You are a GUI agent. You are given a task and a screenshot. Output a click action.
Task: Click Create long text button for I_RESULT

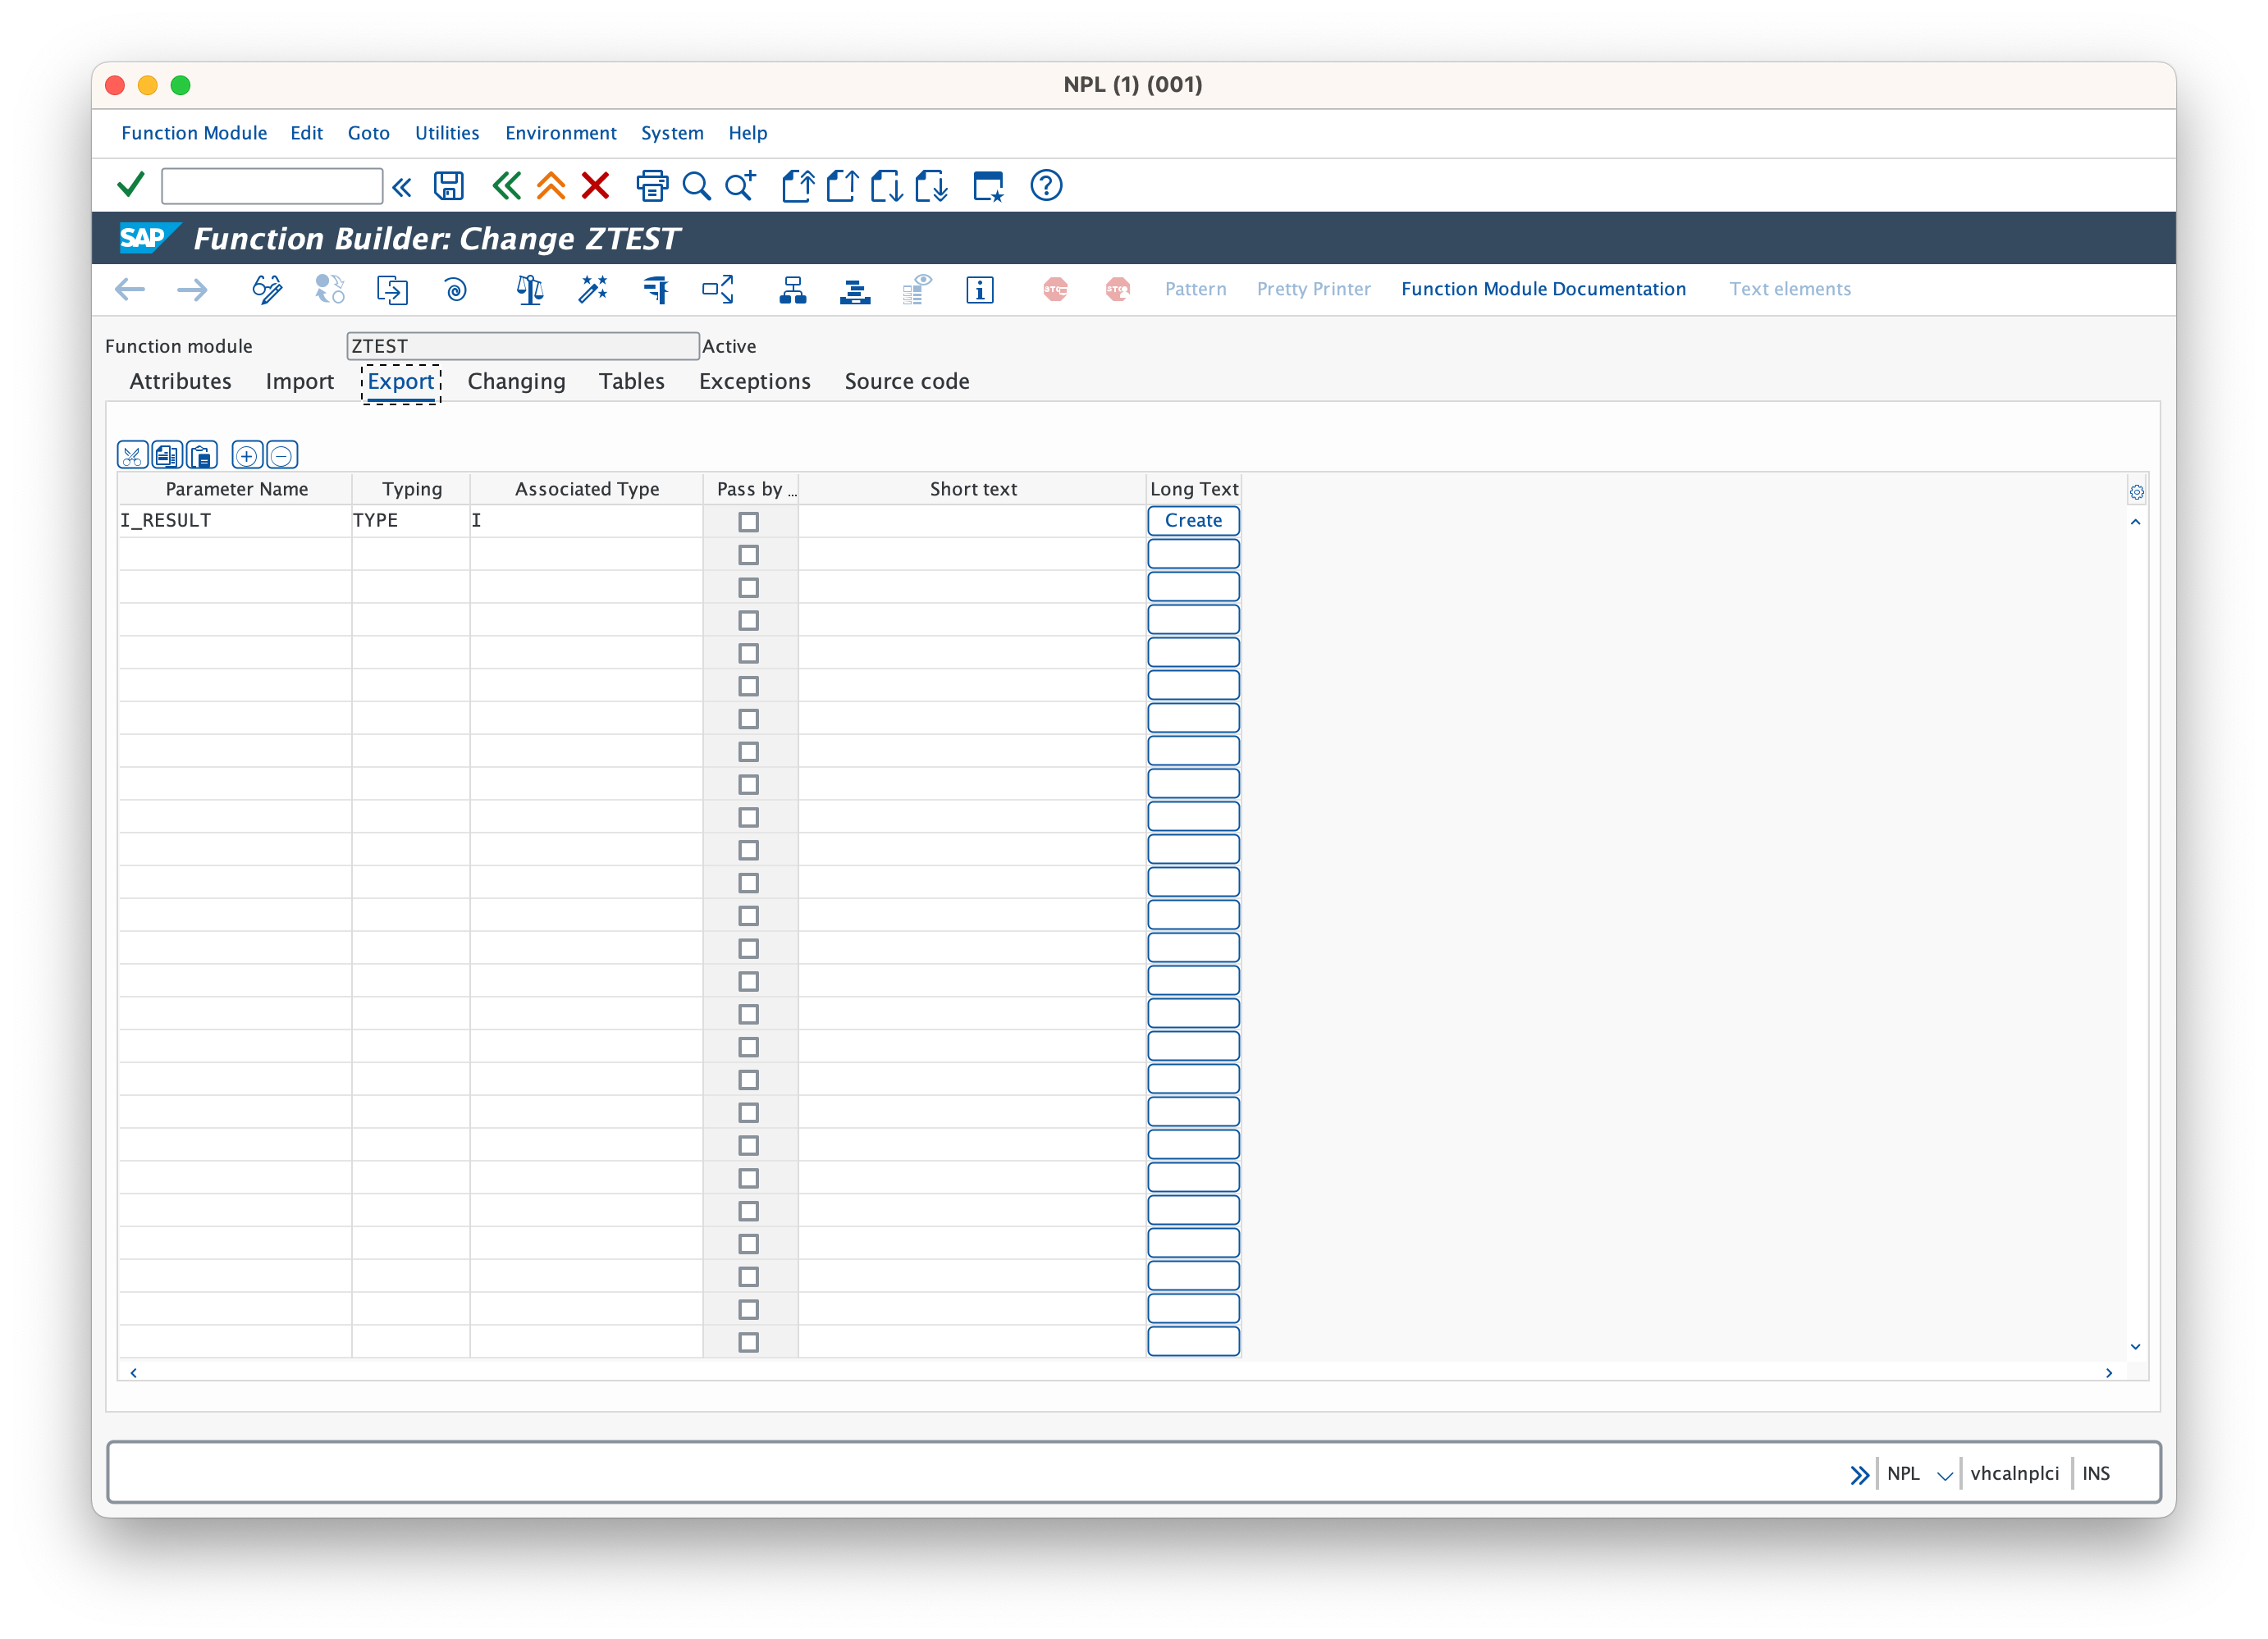pos(1193,521)
